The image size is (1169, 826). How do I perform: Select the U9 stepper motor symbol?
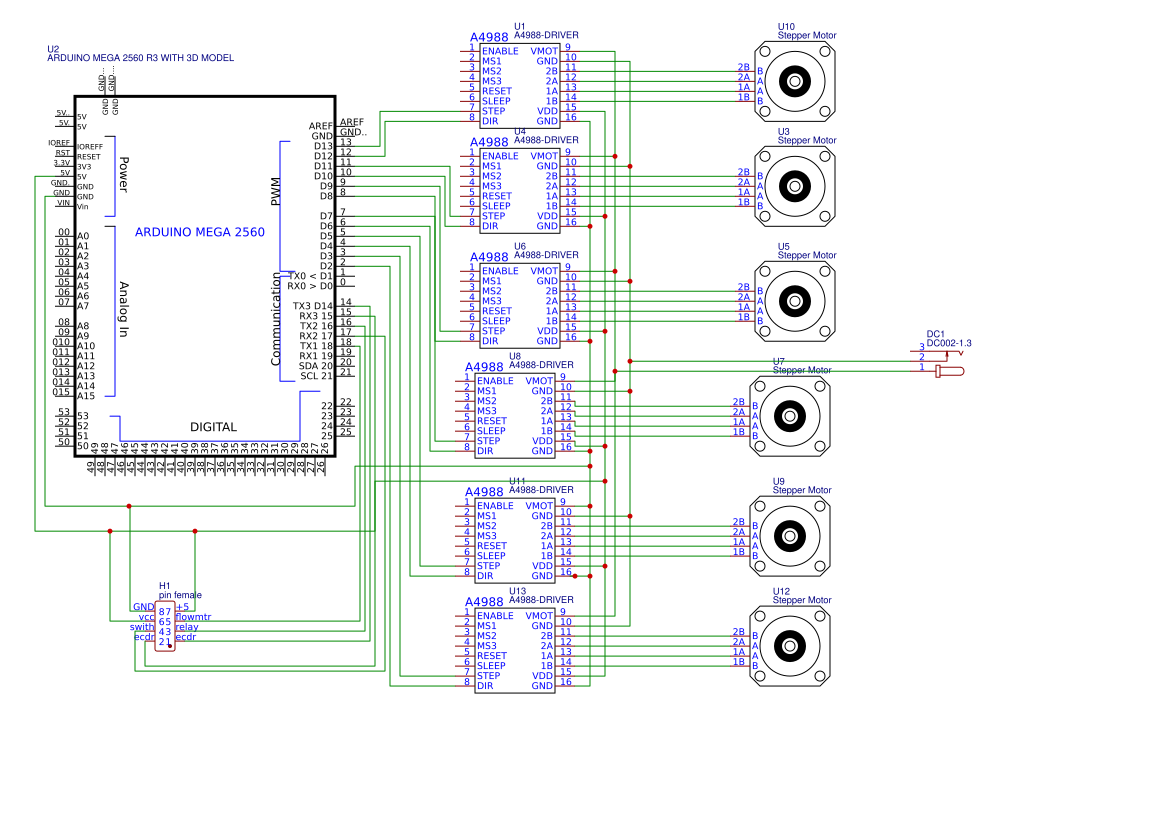click(790, 536)
